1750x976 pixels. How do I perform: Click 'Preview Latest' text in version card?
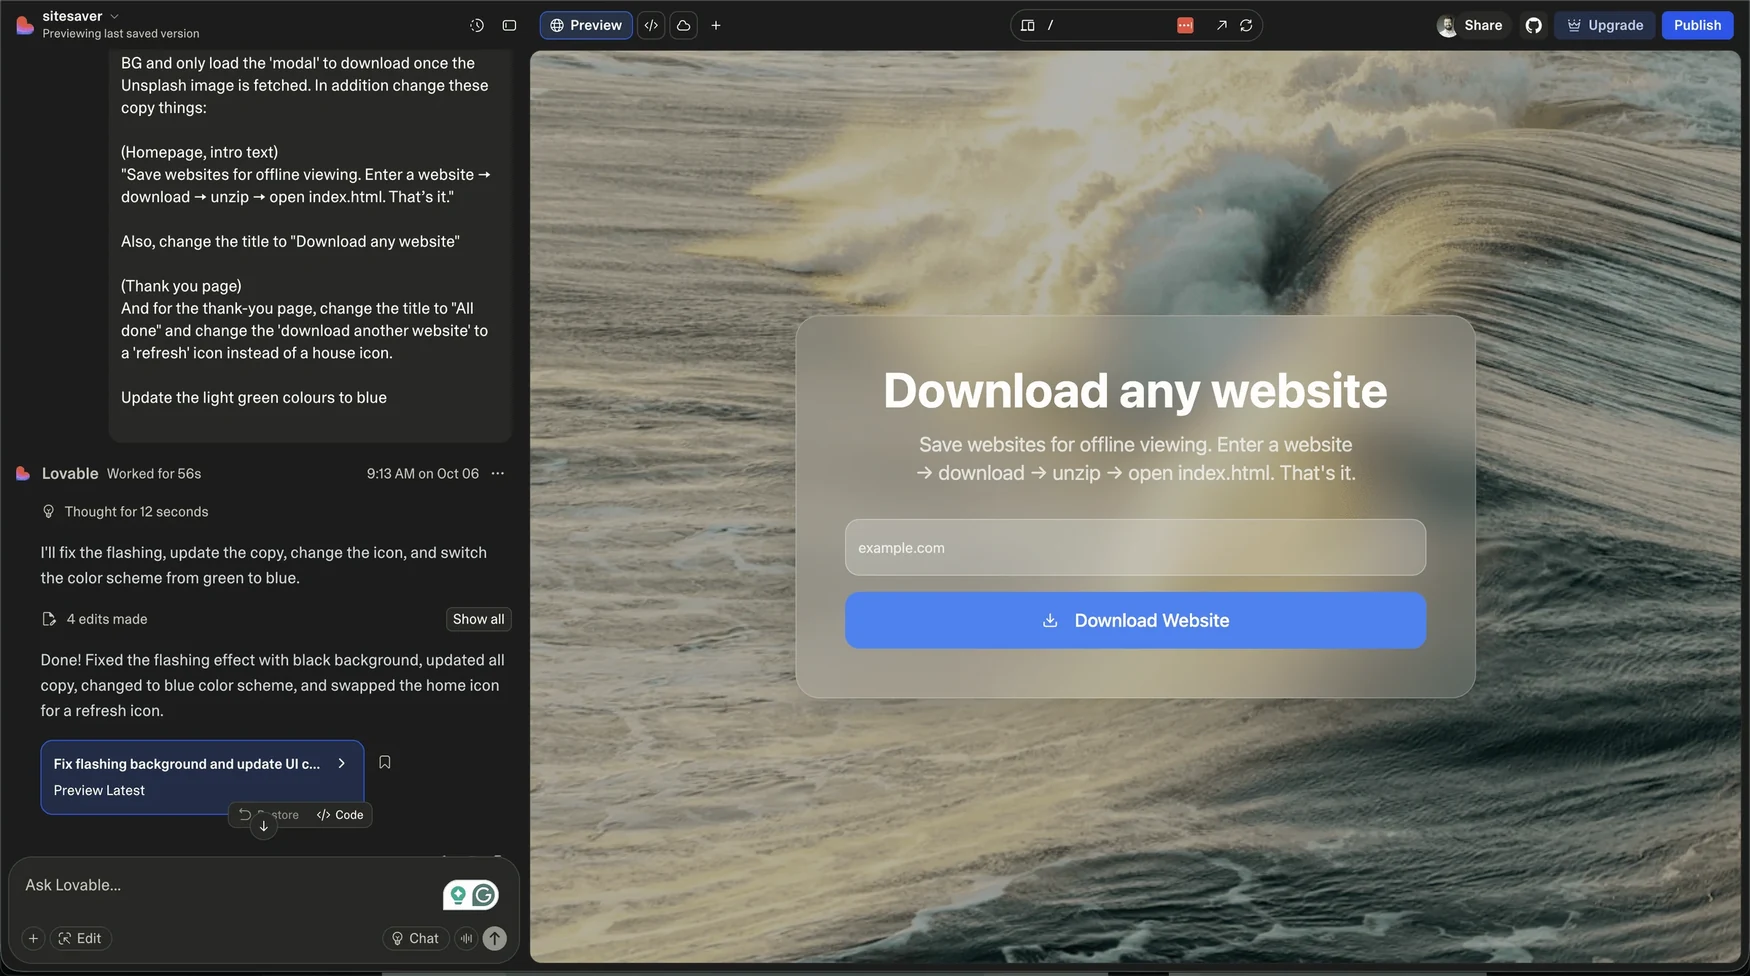click(x=99, y=790)
